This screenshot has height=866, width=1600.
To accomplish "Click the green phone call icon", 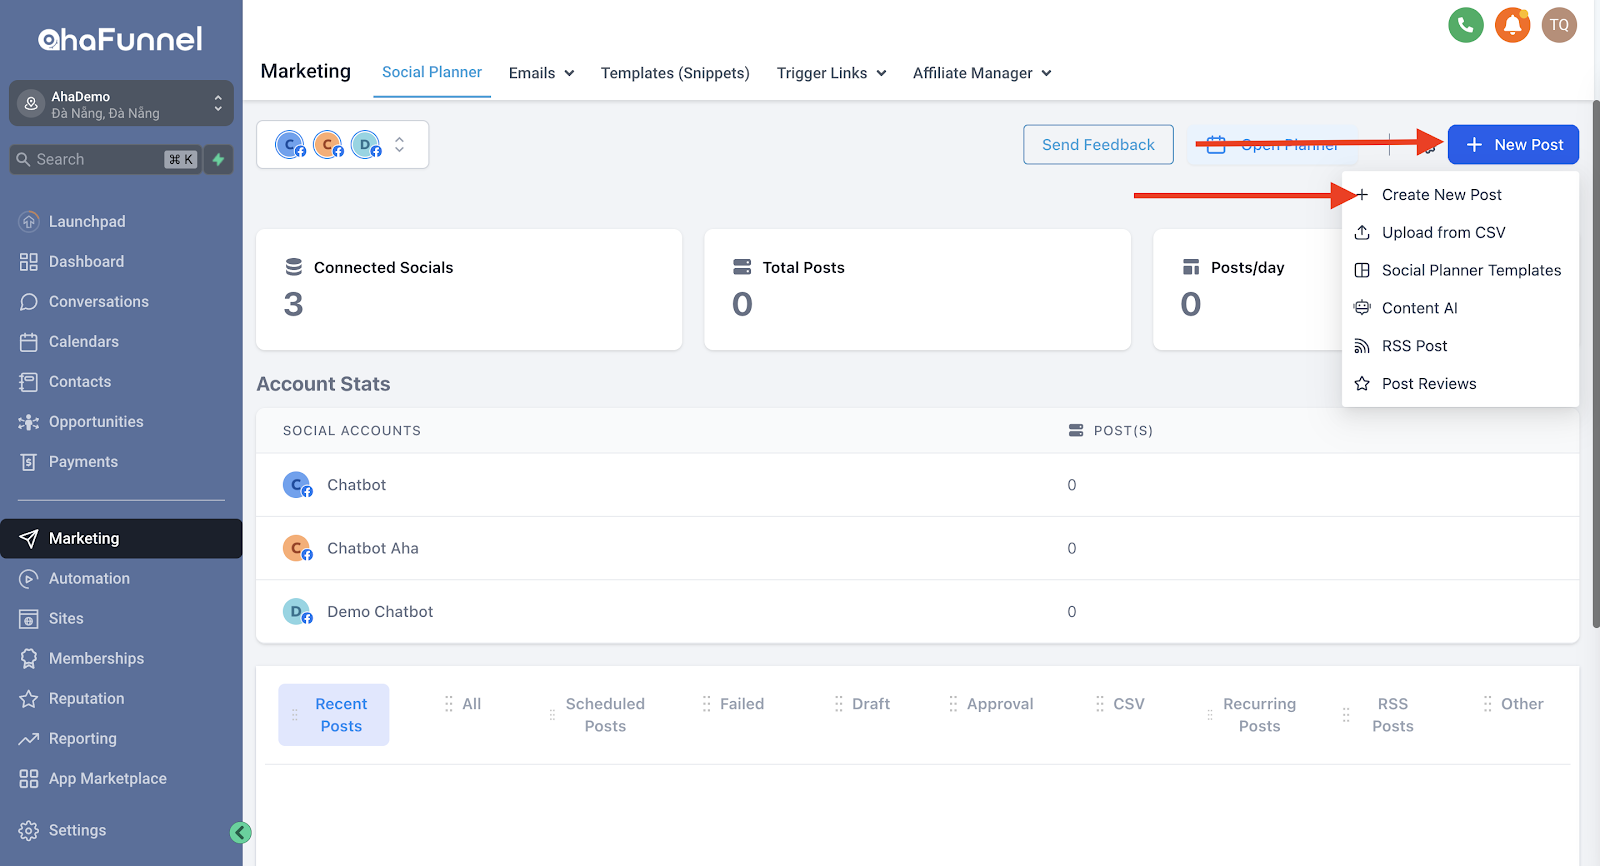I will (1466, 25).
